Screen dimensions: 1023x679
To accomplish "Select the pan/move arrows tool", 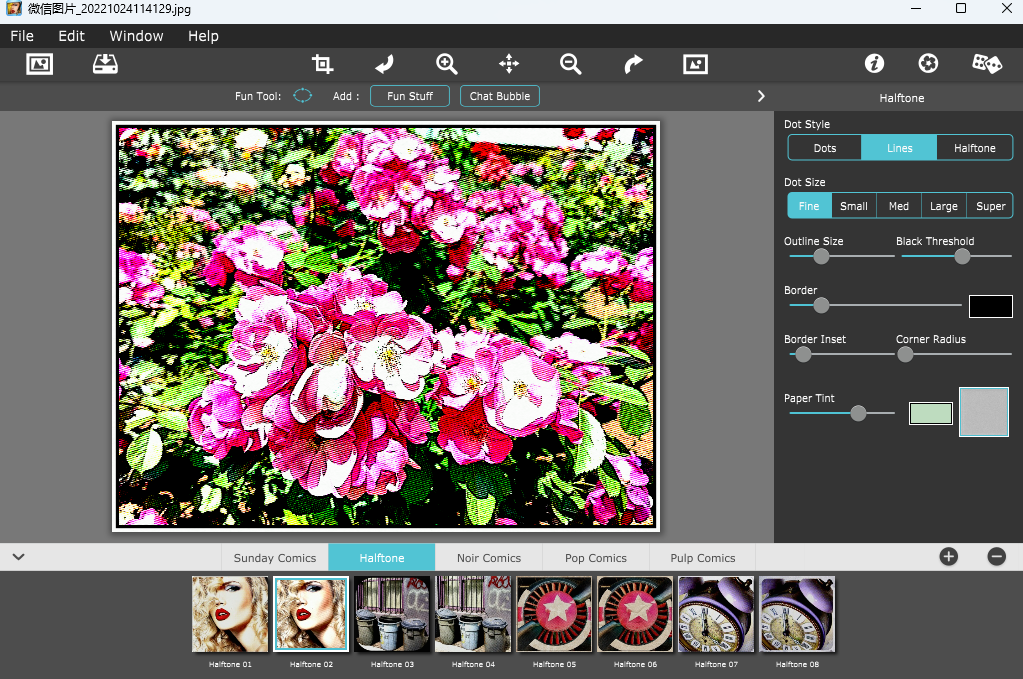I will pos(509,64).
